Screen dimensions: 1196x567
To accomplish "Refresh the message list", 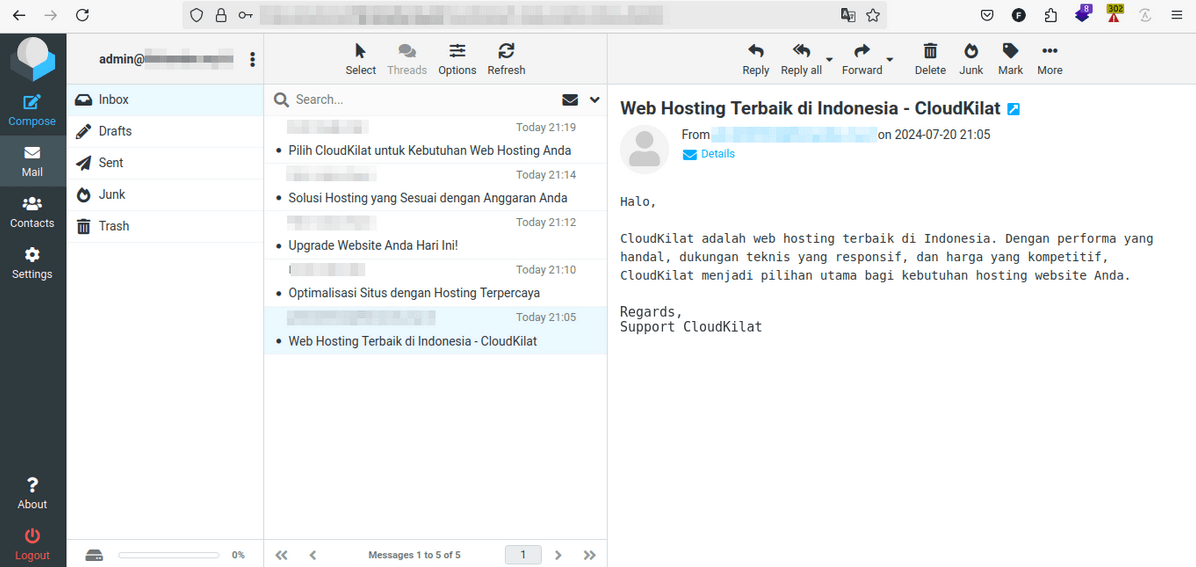I will pos(506,59).
